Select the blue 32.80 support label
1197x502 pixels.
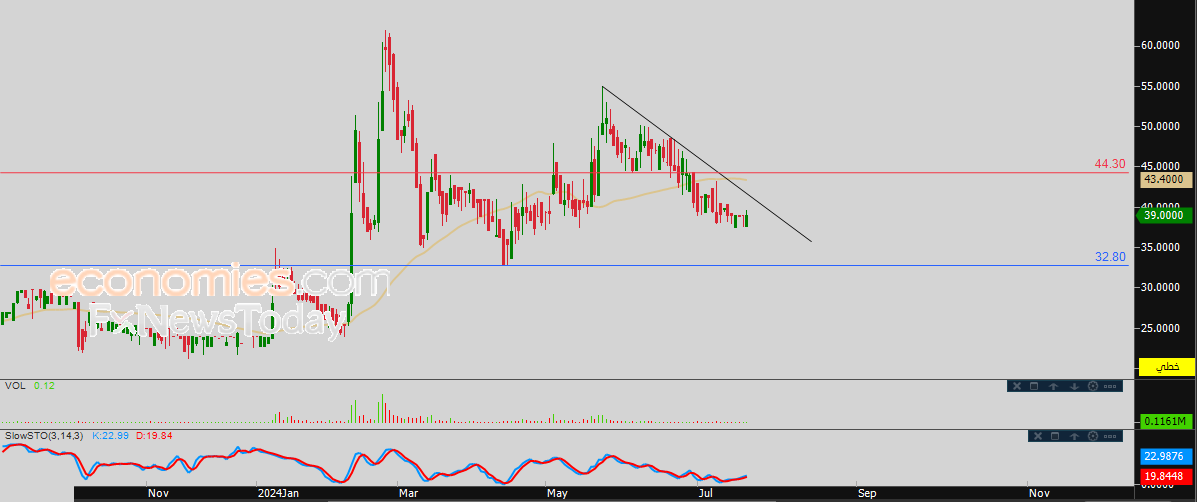click(x=1110, y=257)
